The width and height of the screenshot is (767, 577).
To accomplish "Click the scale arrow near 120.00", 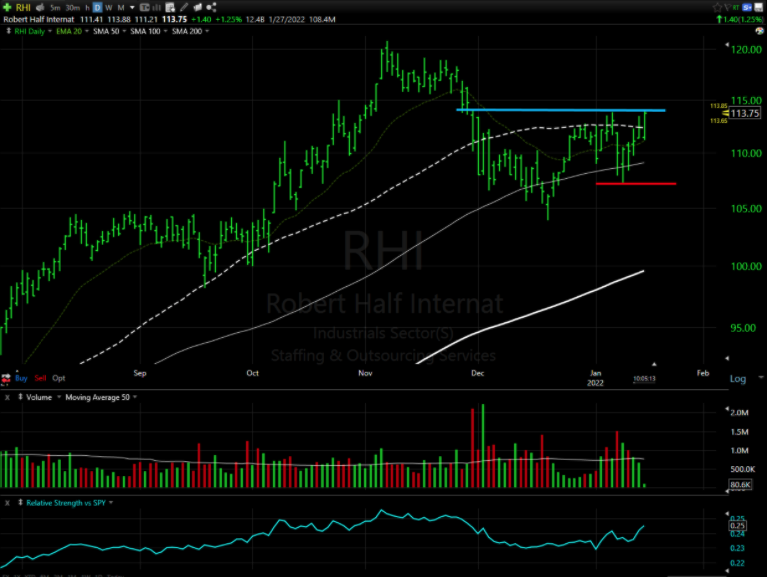I will tap(727, 44).
